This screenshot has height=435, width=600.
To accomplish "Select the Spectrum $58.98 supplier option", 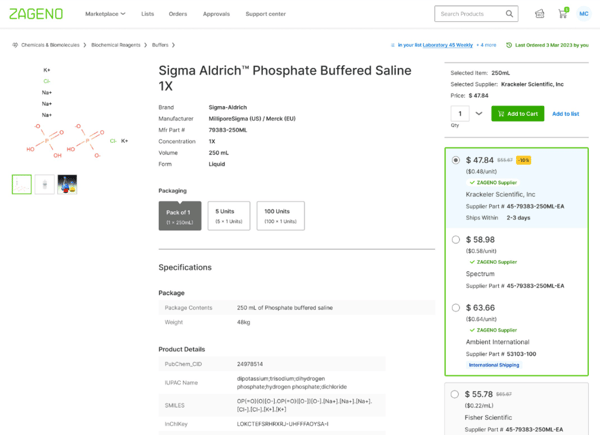I will 456,240.
